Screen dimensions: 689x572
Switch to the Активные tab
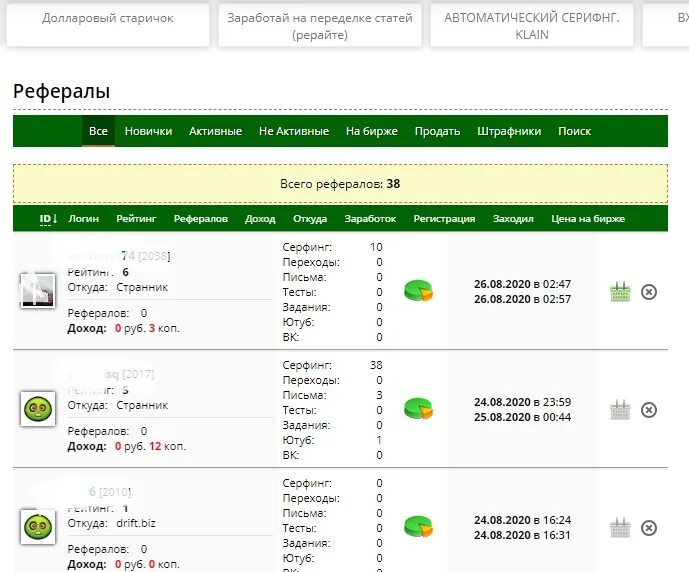[x=215, y=131]
